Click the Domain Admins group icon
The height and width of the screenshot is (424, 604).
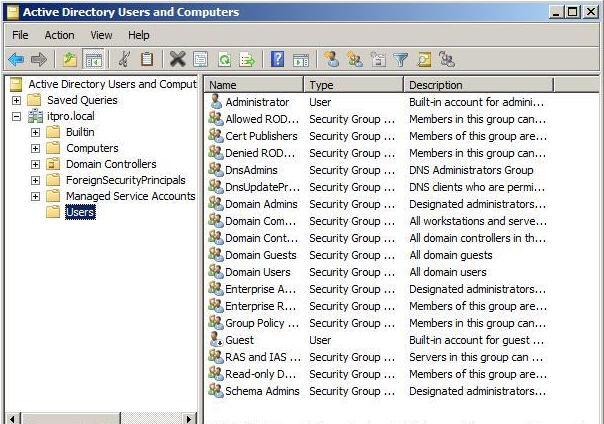coord(216,204)
